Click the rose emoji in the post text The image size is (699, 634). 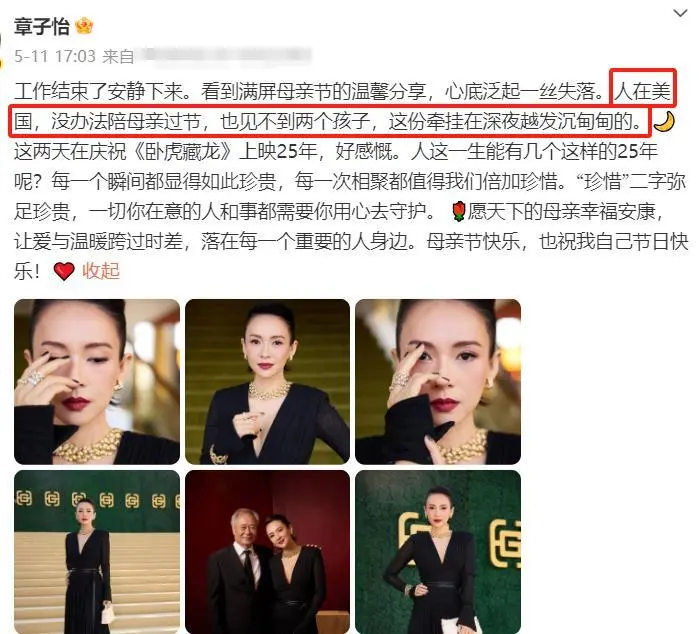pos(459,211)
